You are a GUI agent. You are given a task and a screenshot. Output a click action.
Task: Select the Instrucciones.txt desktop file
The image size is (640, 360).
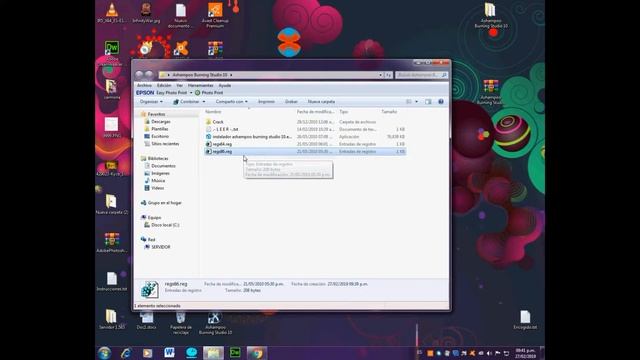tap(112, 282)
